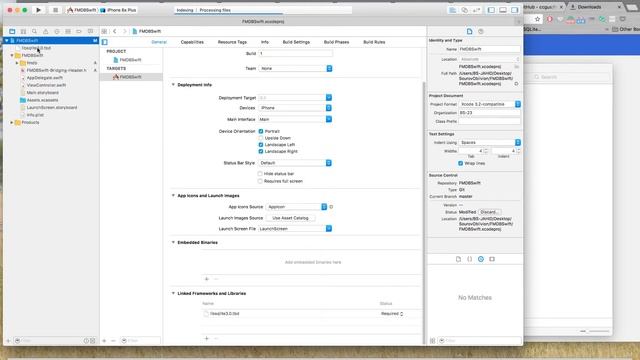Select AppDelegate.swift in navigator
Screen dimensions: 640x360
[44, 78]
